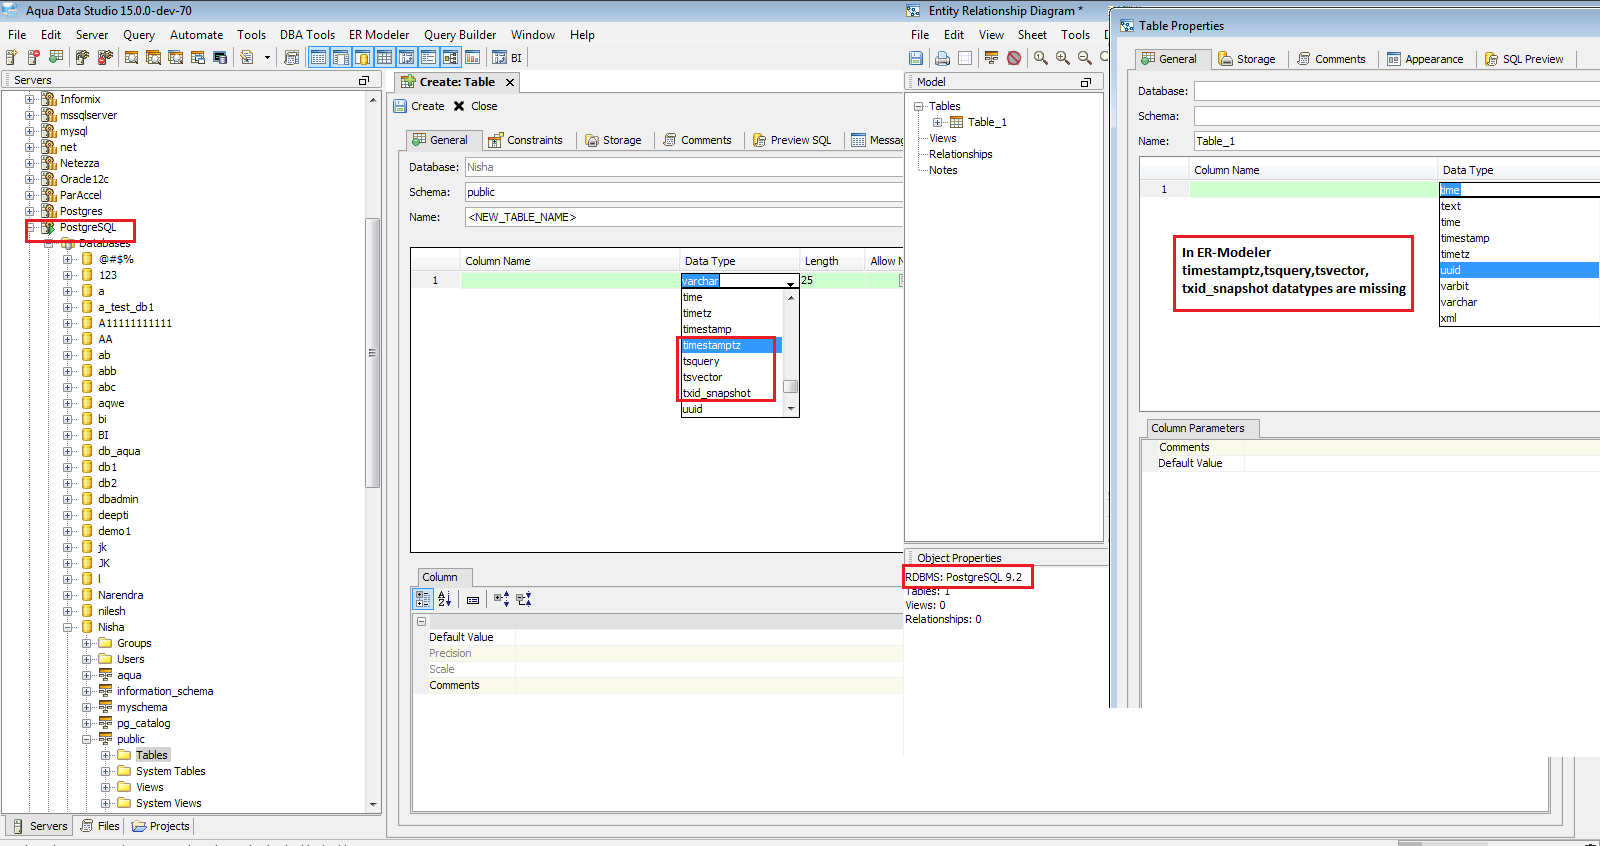Image resolution: width=1600 pixels, height=846 pixels.
Task: Click the Schema field showing public
Action: point(685,192)
